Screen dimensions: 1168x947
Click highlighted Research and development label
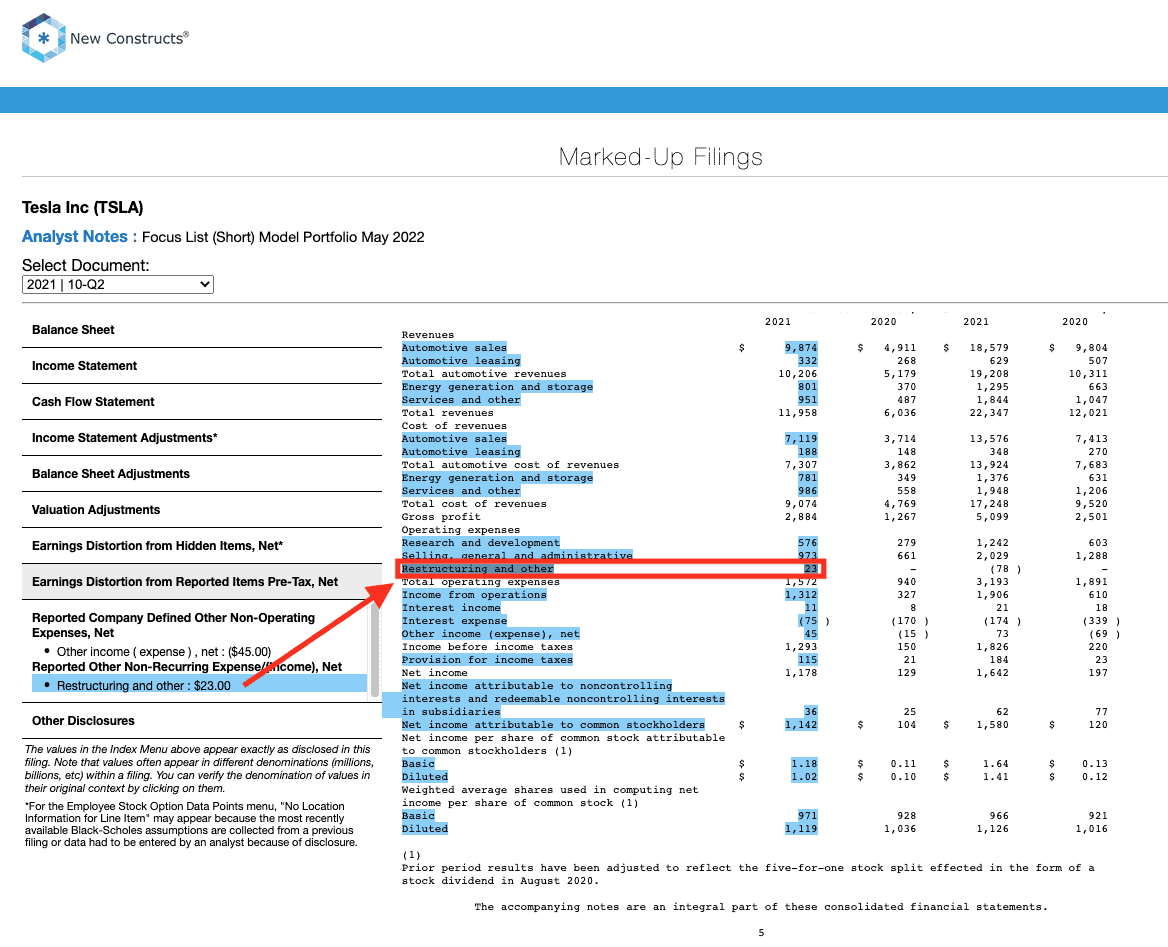point(480,543)
